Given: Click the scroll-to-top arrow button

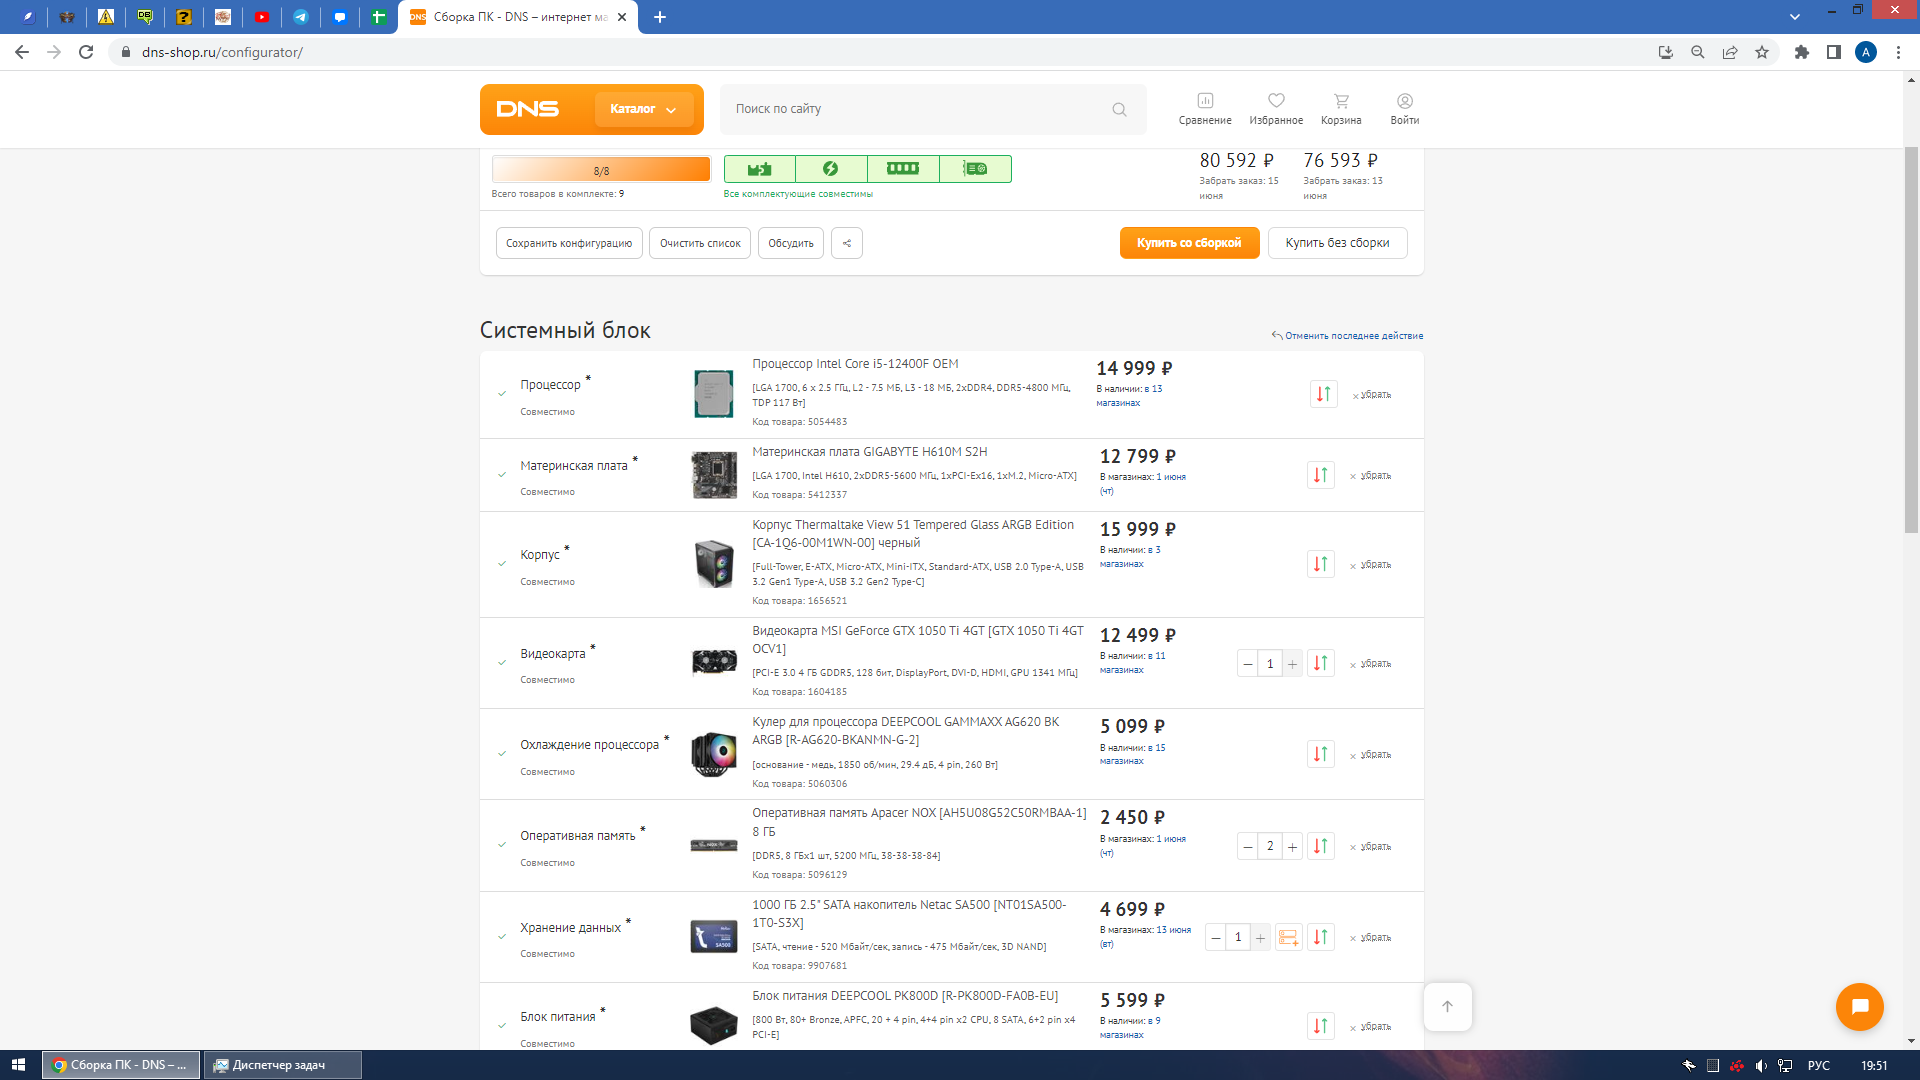Looking at the screenshot, I should (x=1447, y=1006).
